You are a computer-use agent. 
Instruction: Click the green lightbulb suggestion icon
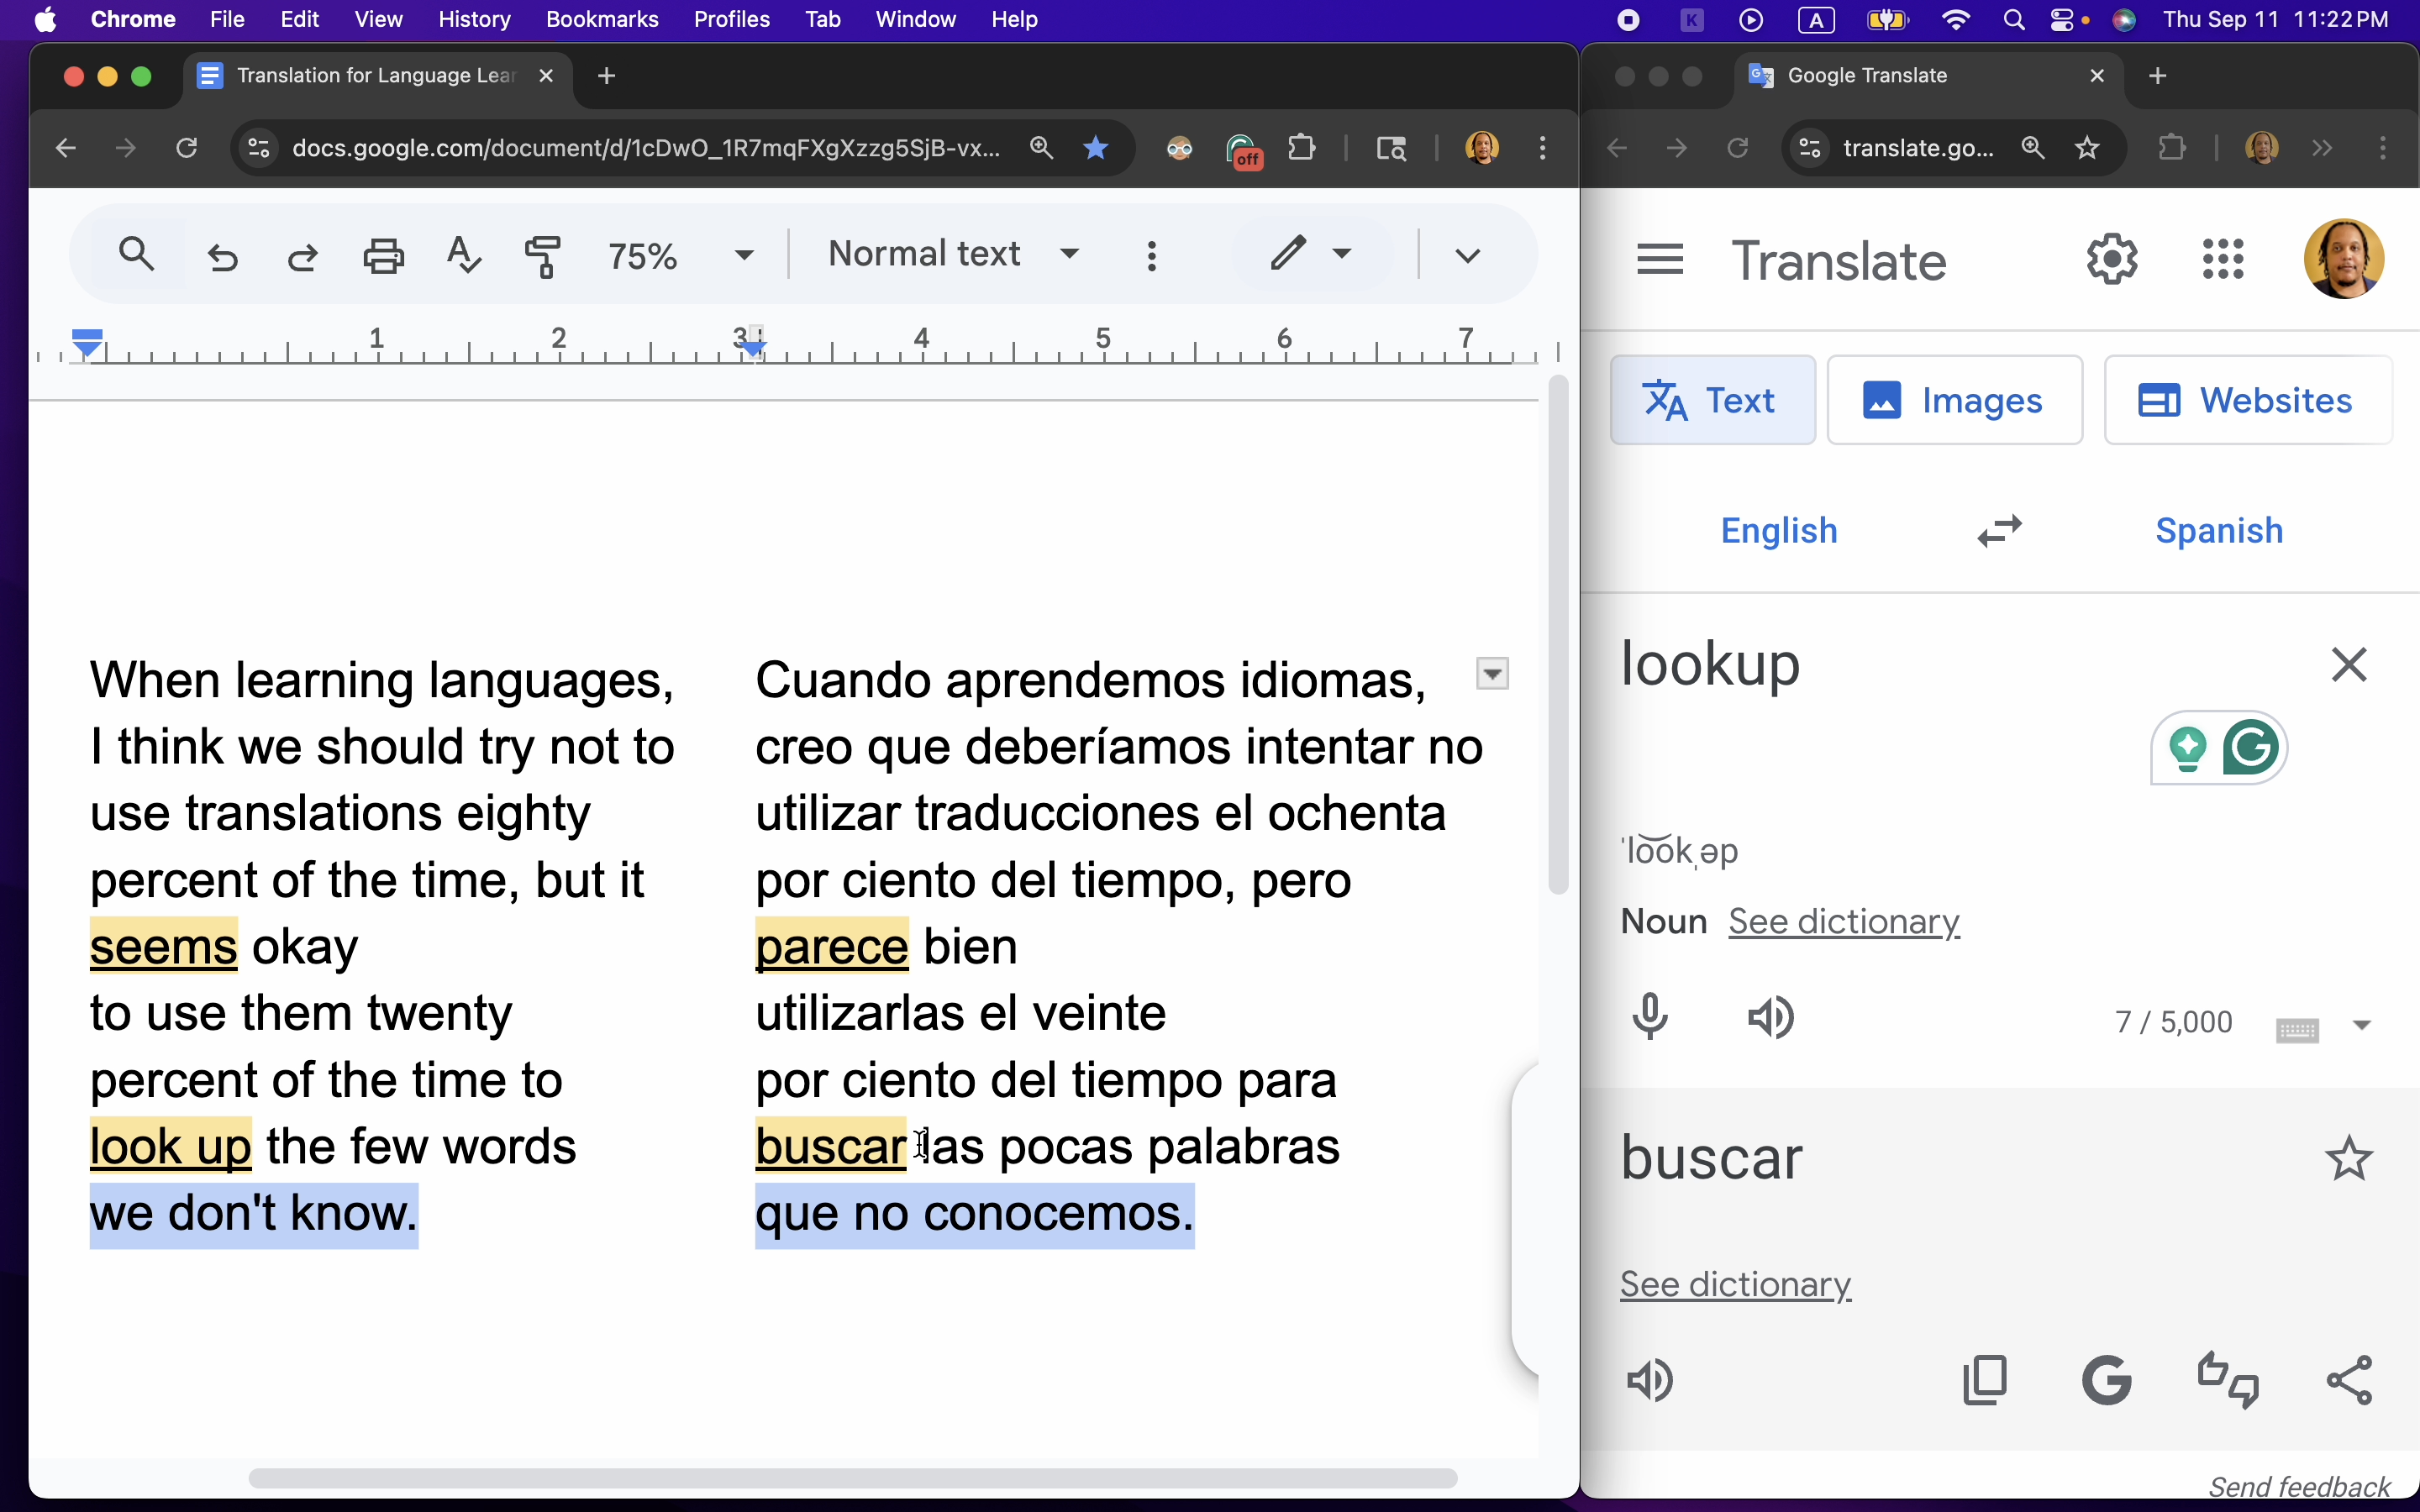pyautogui.click(x=2188, y=748)
